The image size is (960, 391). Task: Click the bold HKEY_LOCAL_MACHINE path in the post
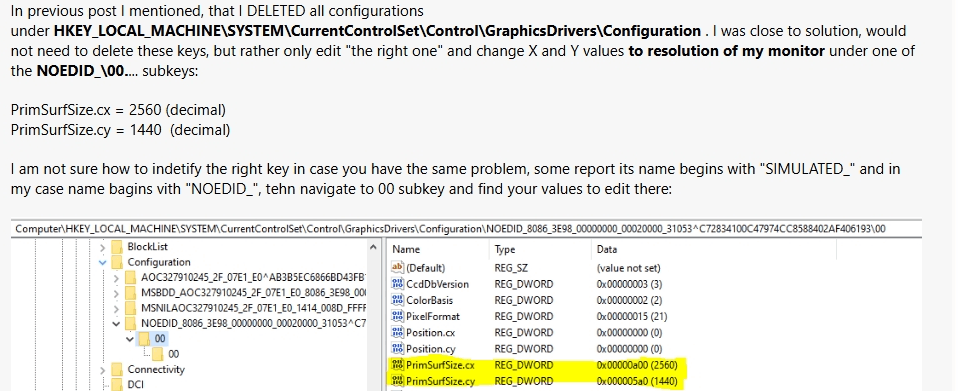(377, 31)
